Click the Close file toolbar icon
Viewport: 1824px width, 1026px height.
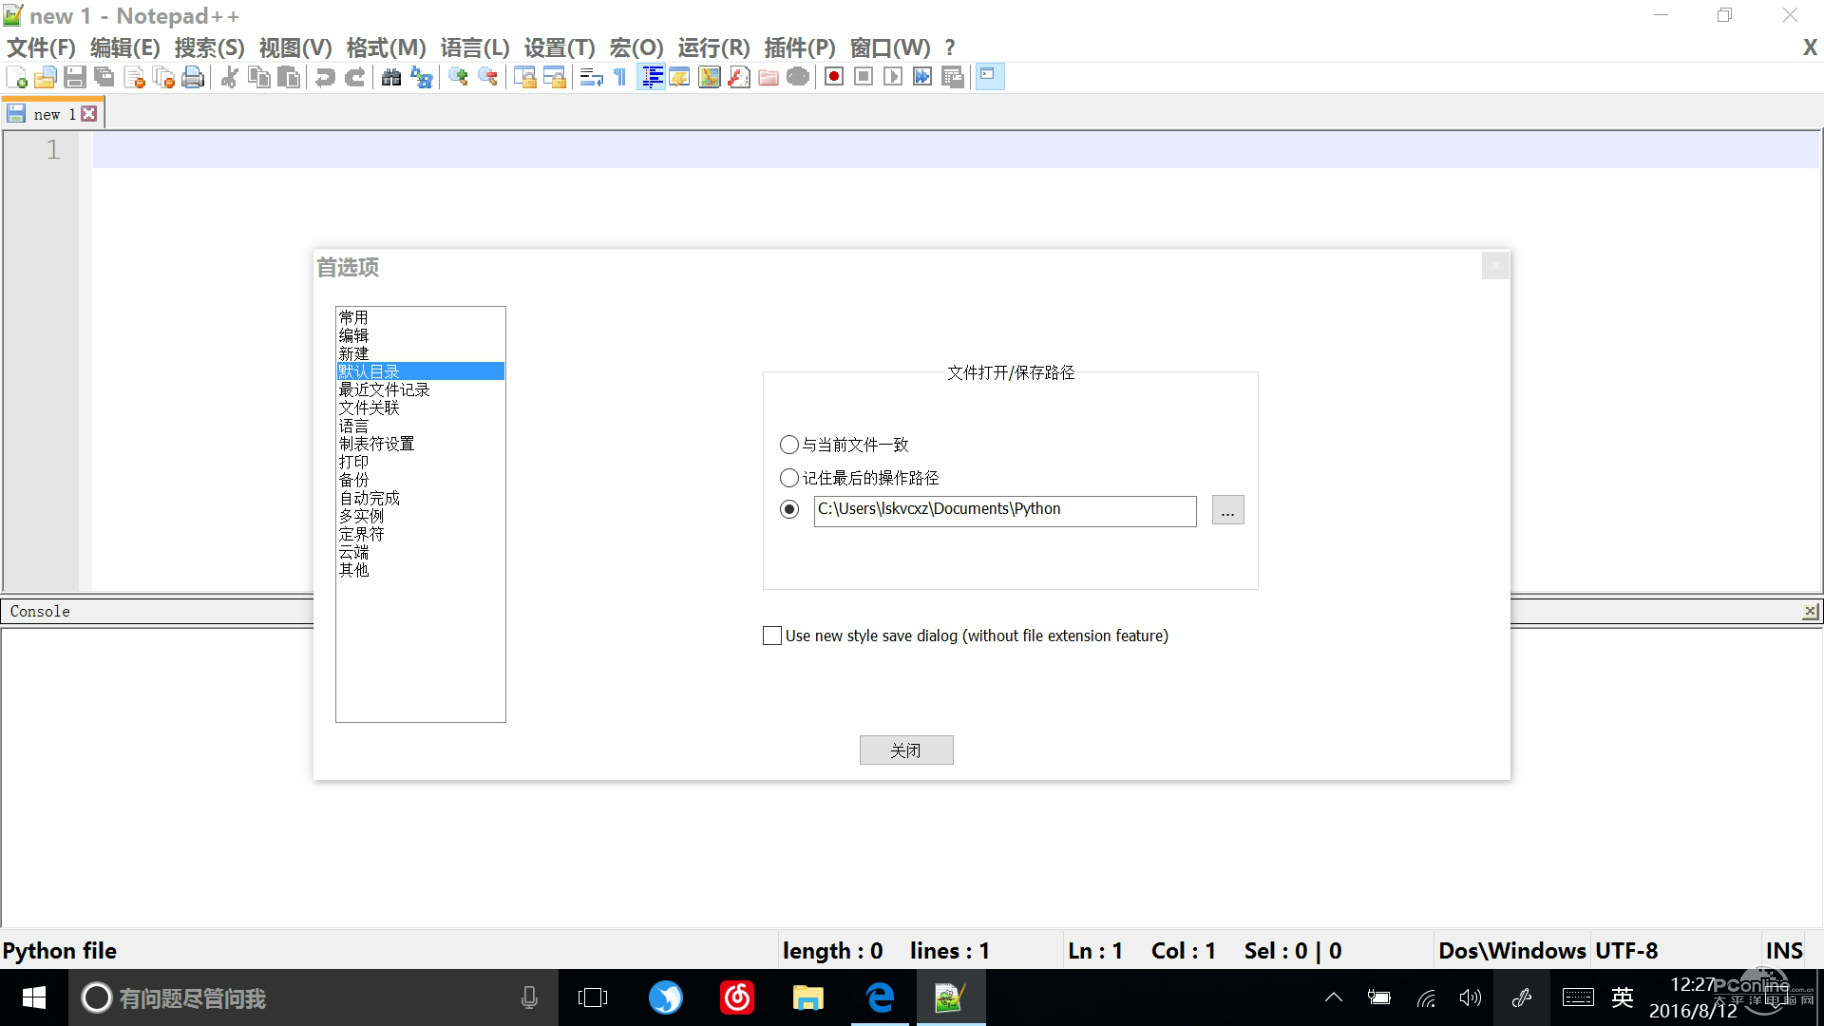pos(134,77)
